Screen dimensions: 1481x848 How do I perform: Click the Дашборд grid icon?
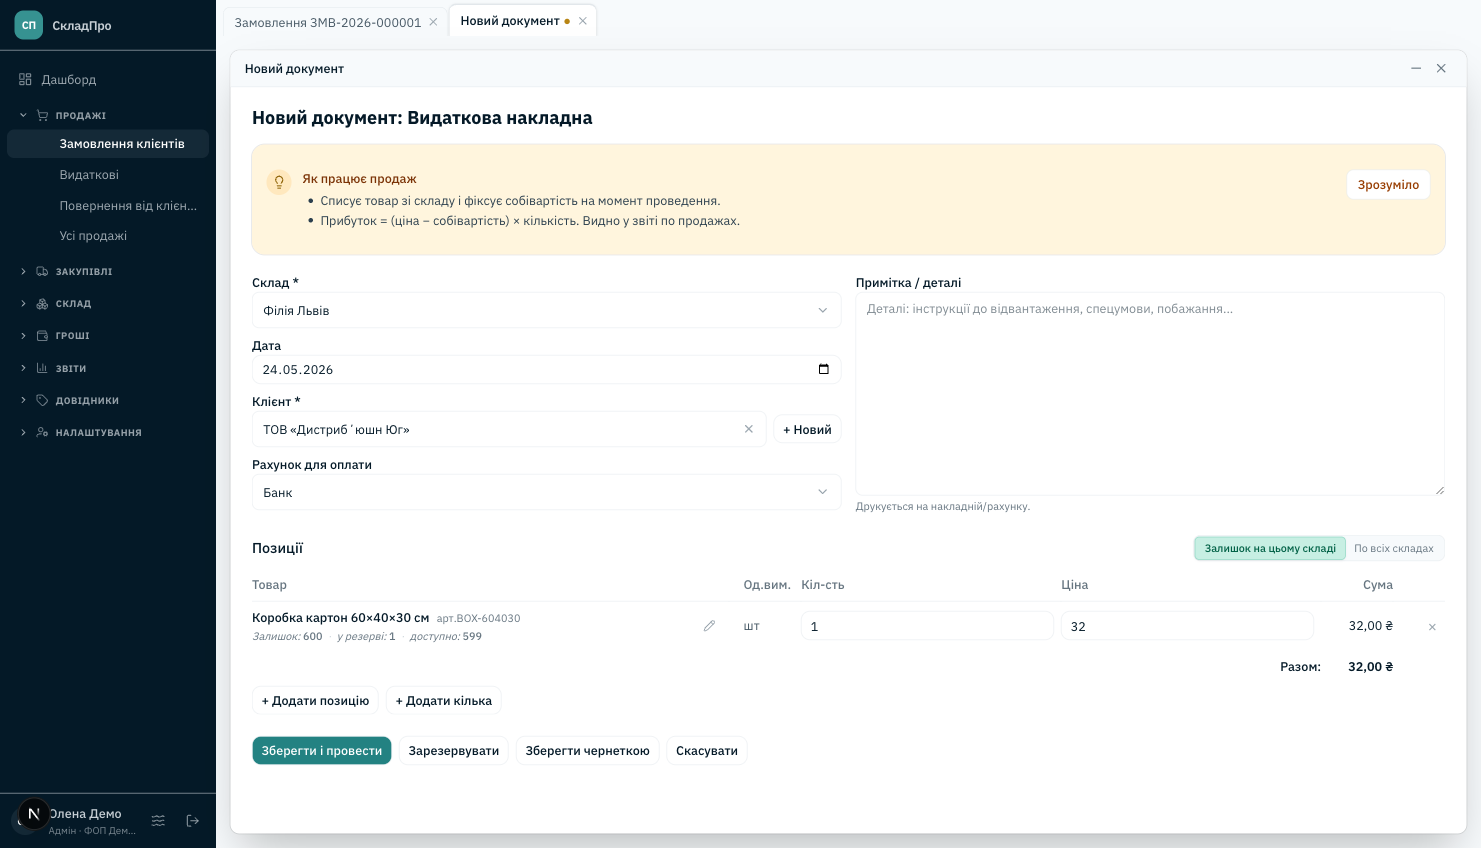point(26,79)
